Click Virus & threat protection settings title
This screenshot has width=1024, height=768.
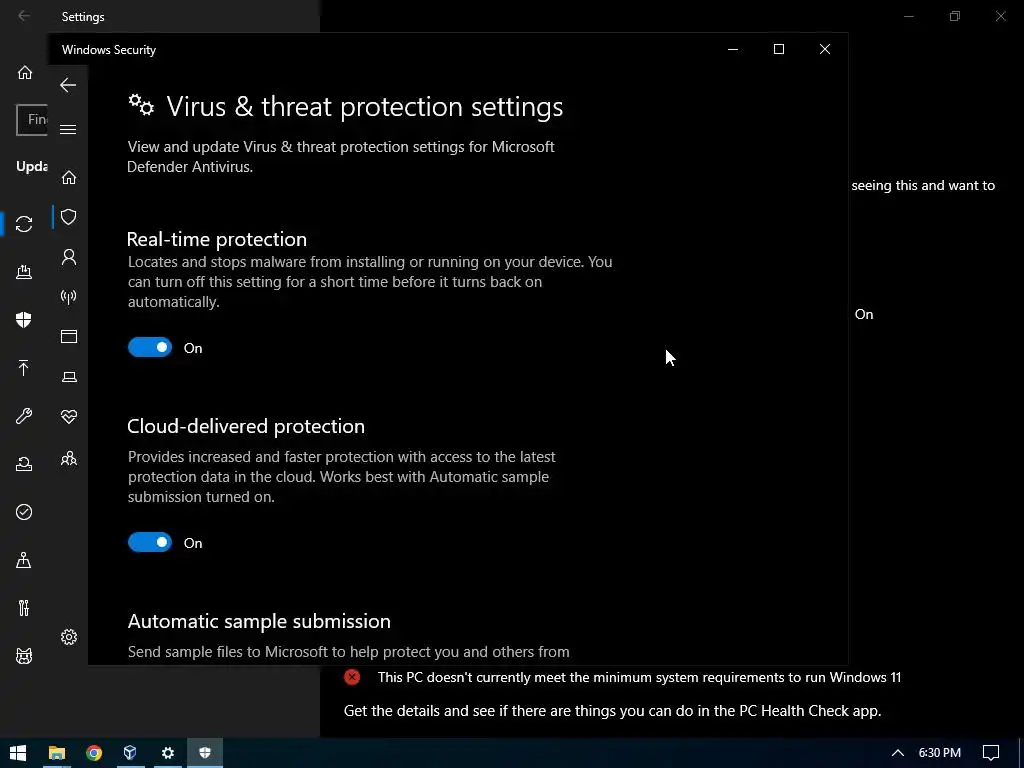click(x=364, y=106)
